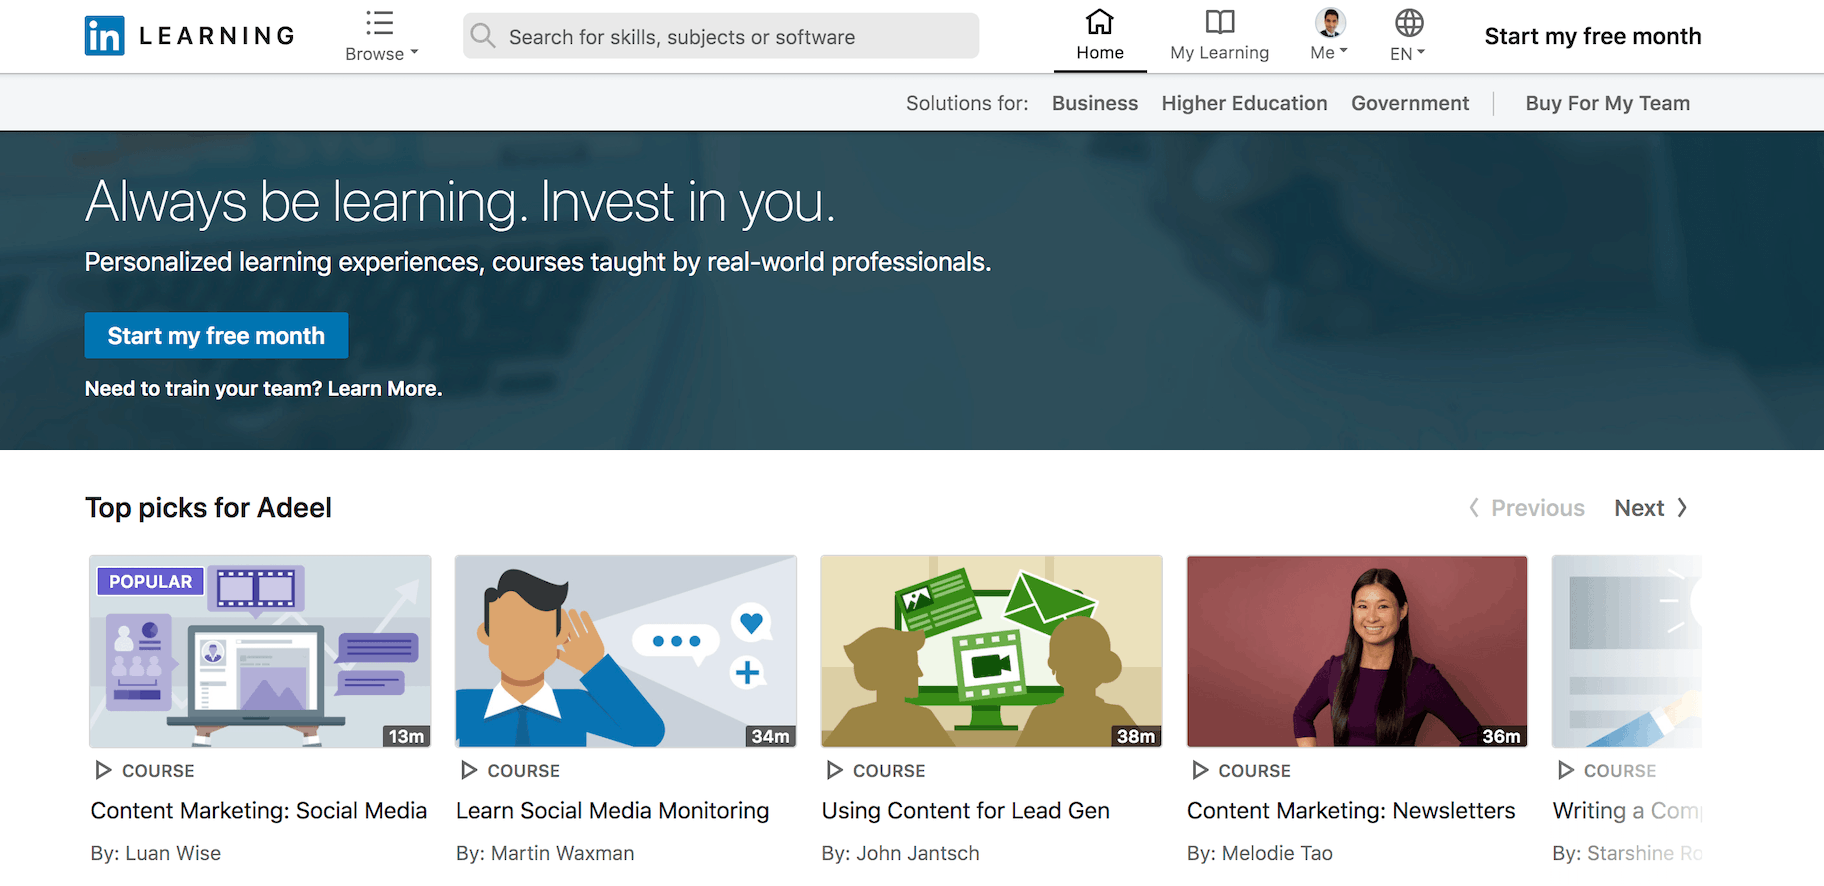The height and width of the screenshot is (886, 1824).
Task: Open Learn Social Media Monitoring thumbnail
Action: 626,651
